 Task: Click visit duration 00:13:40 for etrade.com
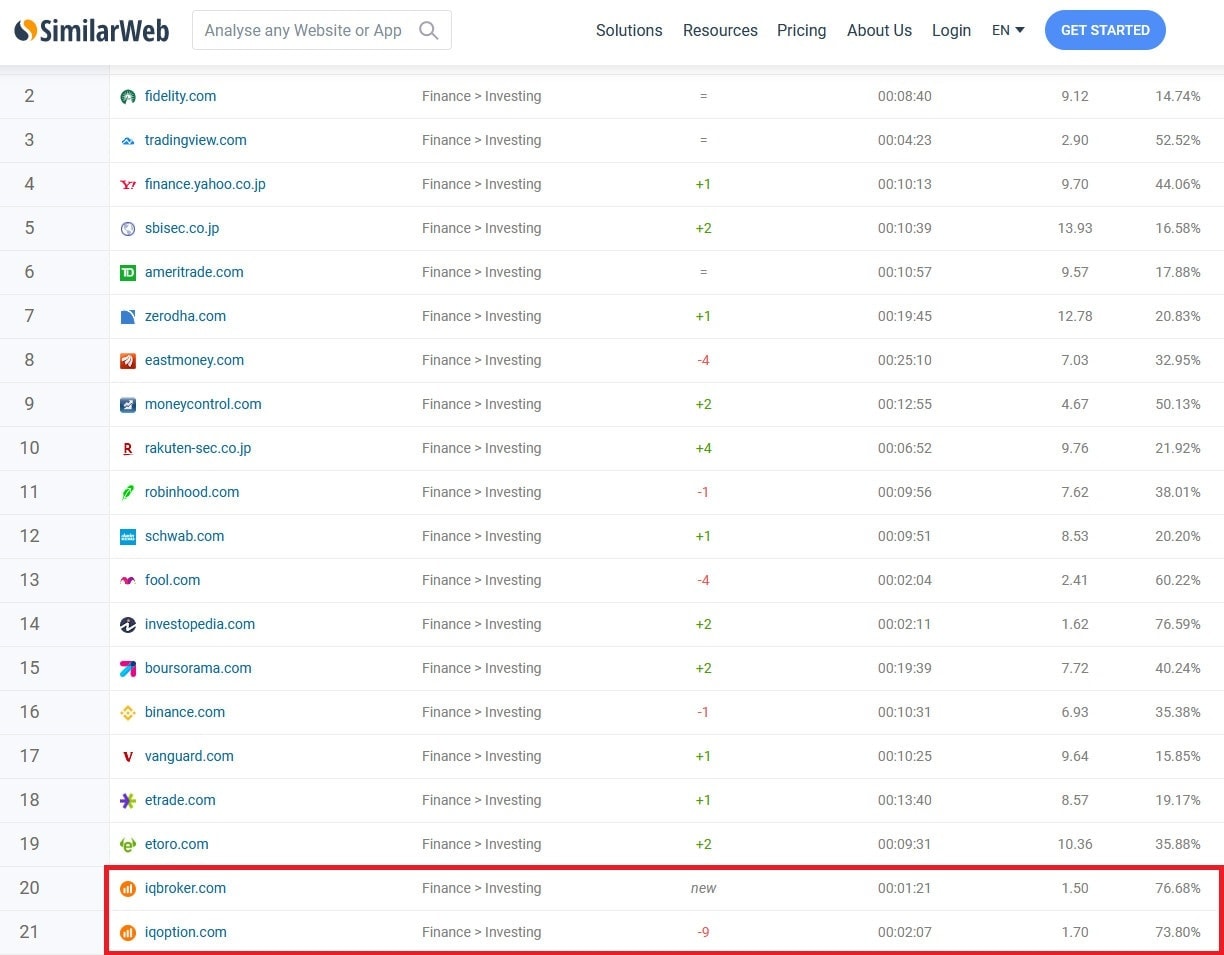[904, 800]
